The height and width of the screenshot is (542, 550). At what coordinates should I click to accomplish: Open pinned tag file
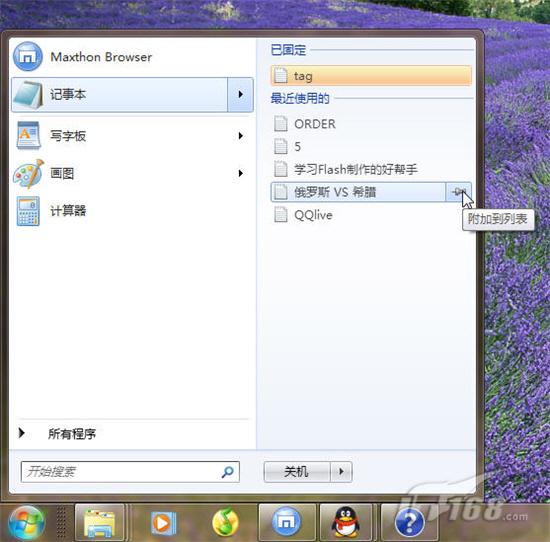[371, 76]
